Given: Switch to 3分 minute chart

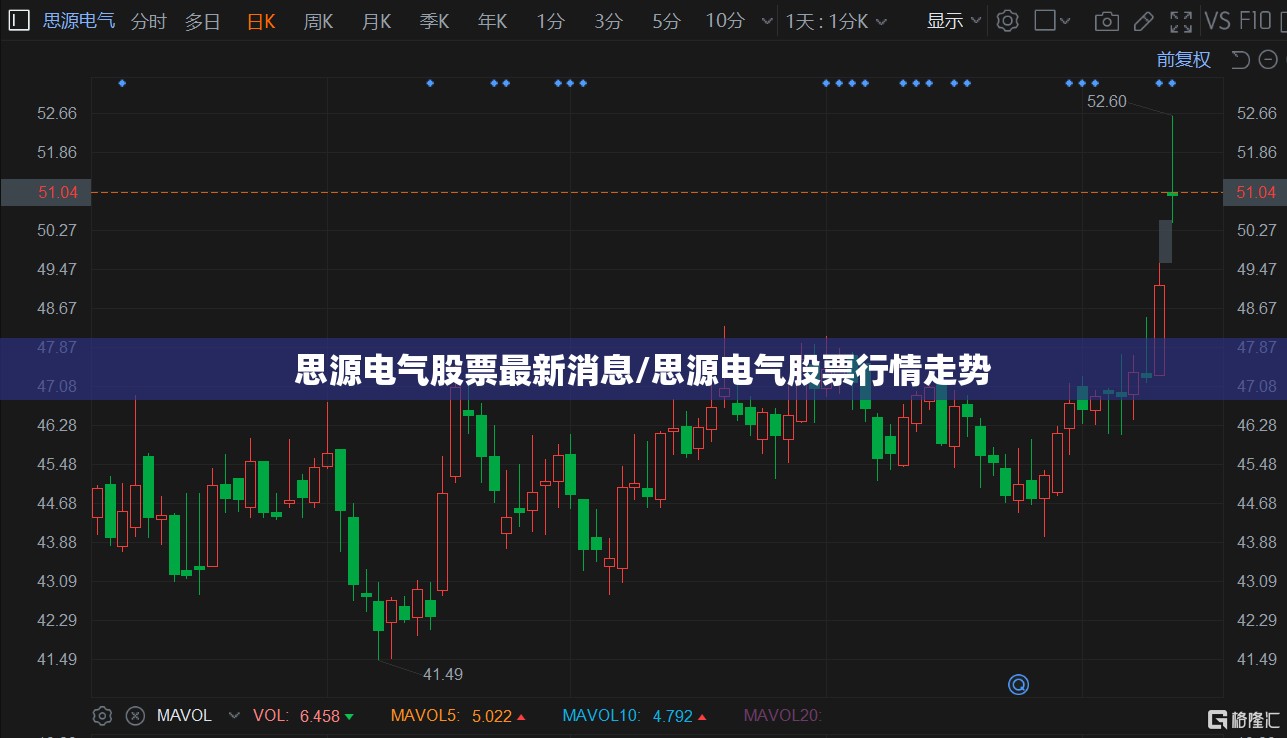Looking at the screenshot, I should [608, 20].
